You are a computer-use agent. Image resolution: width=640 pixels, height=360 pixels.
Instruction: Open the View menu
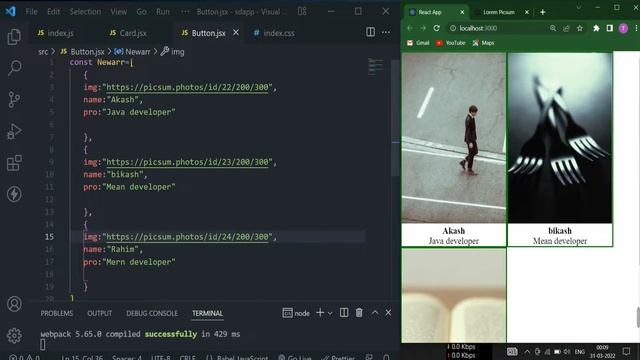(118, 12)
